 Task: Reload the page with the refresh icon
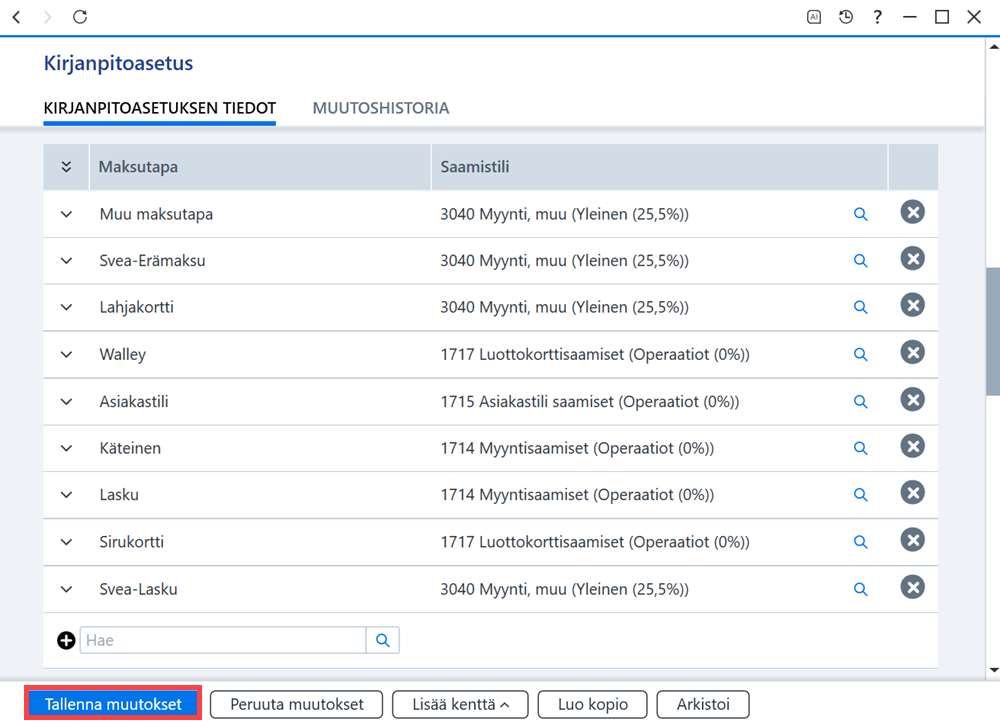[80, 17]
